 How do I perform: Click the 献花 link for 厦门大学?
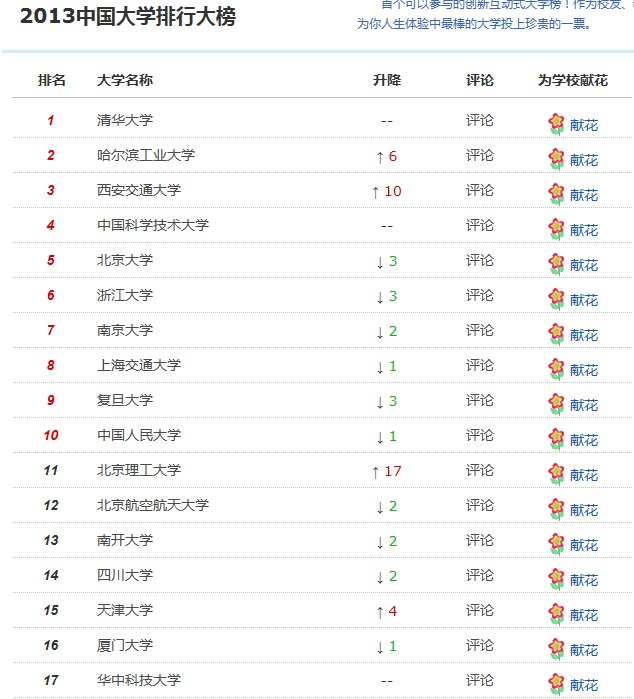[584, 650]
